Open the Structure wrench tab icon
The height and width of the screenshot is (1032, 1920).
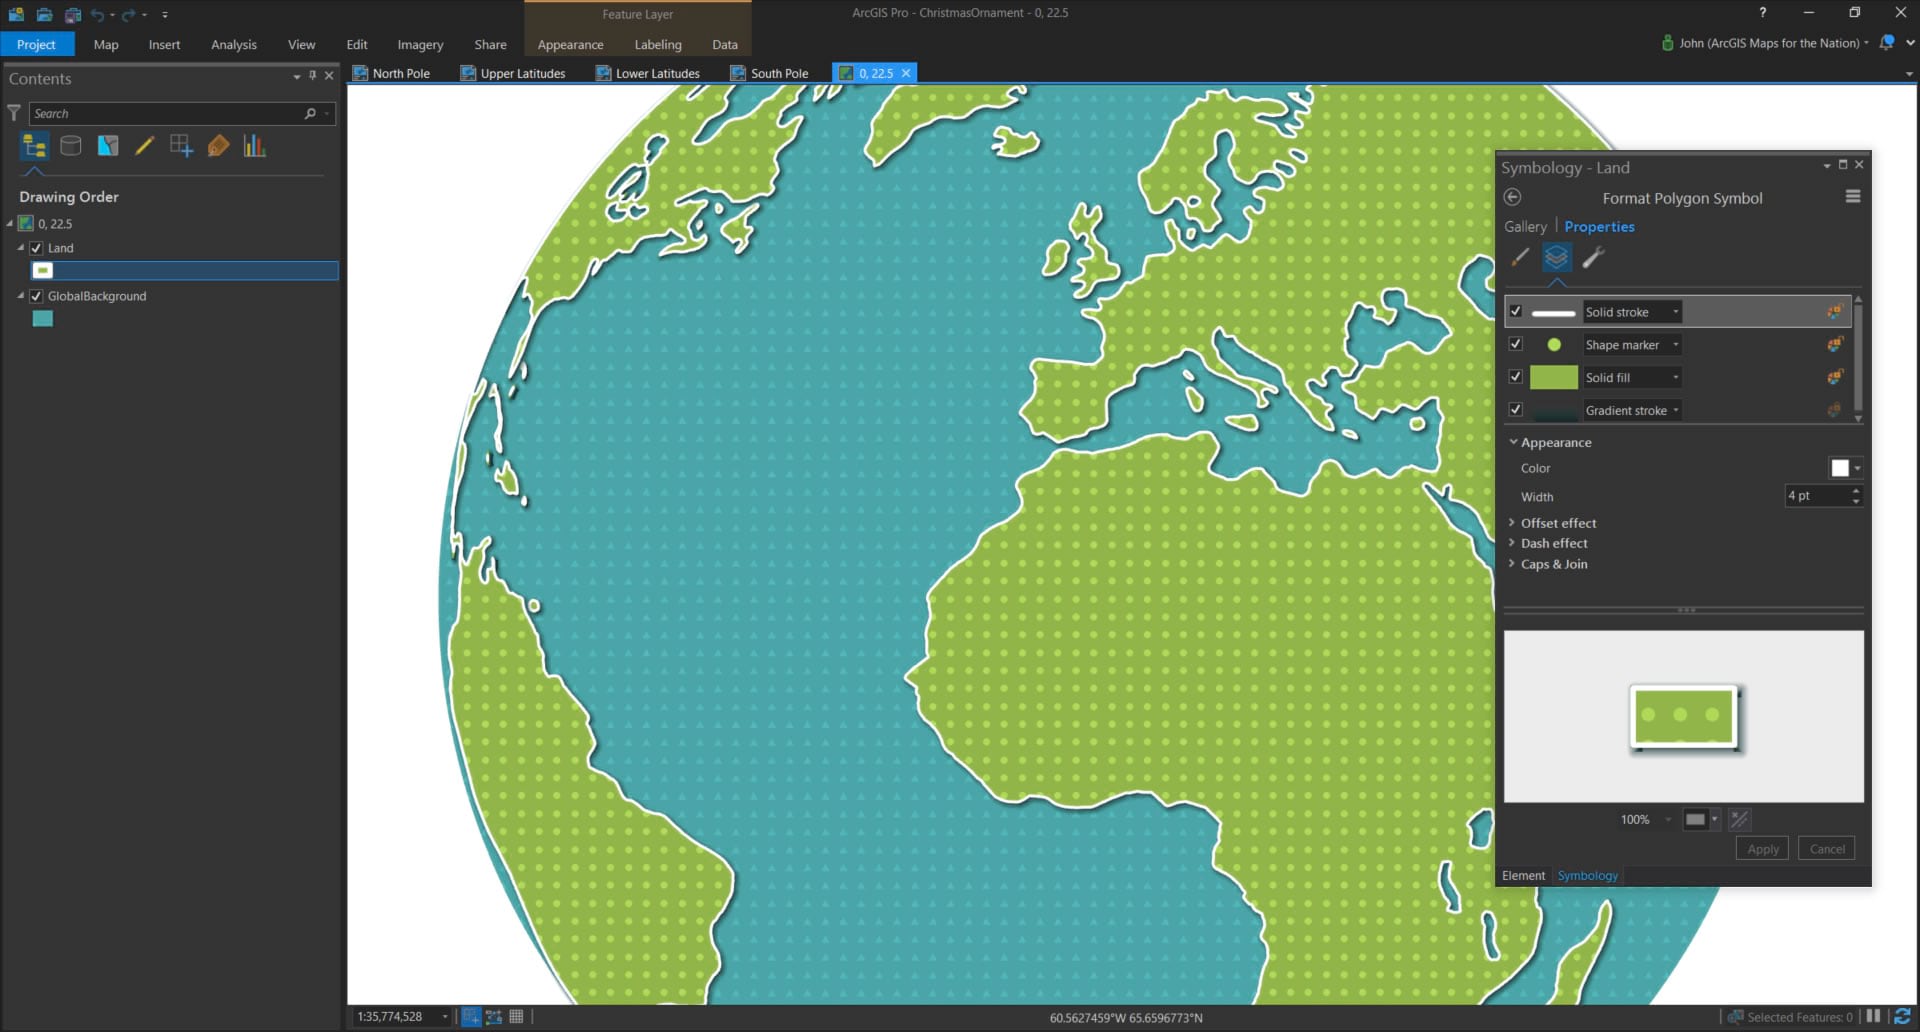(x=1594, y=257)
